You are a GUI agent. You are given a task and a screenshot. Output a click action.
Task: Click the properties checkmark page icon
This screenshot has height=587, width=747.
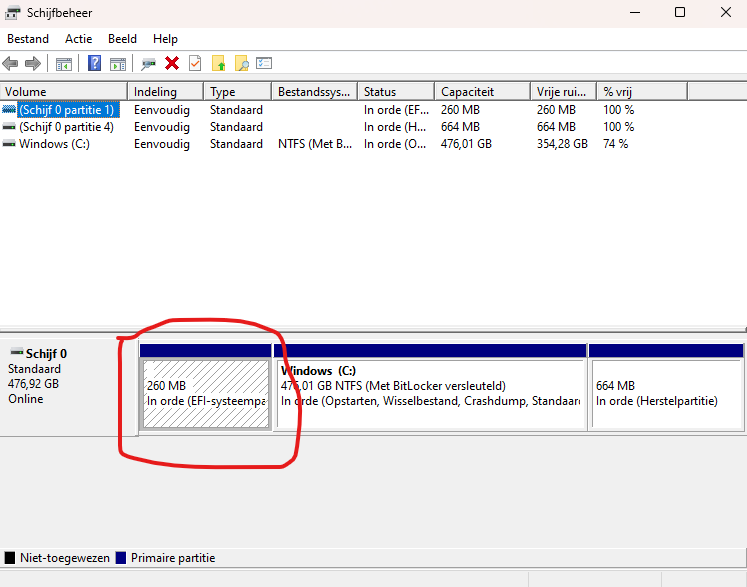tap(195, 64)
